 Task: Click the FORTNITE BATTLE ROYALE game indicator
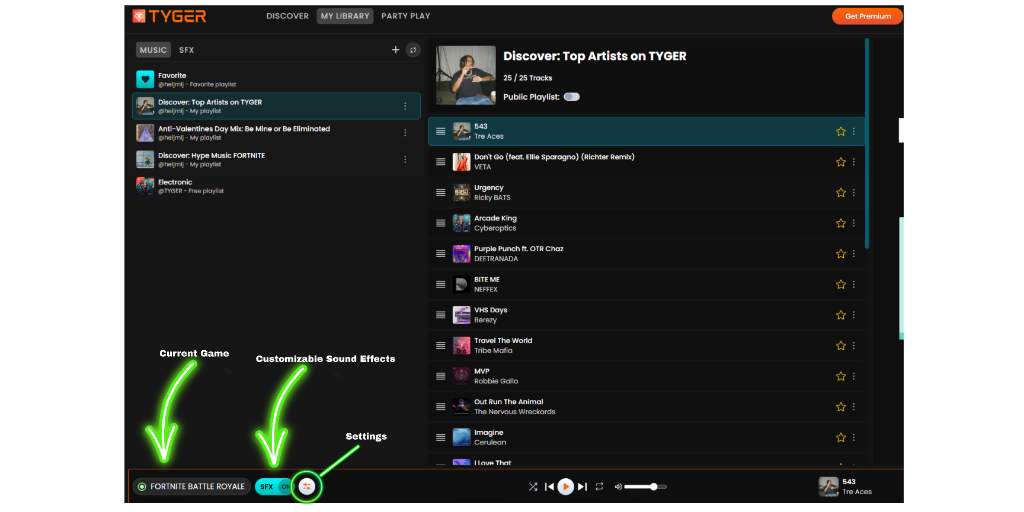pyautogui.click(x=192, y=487)
